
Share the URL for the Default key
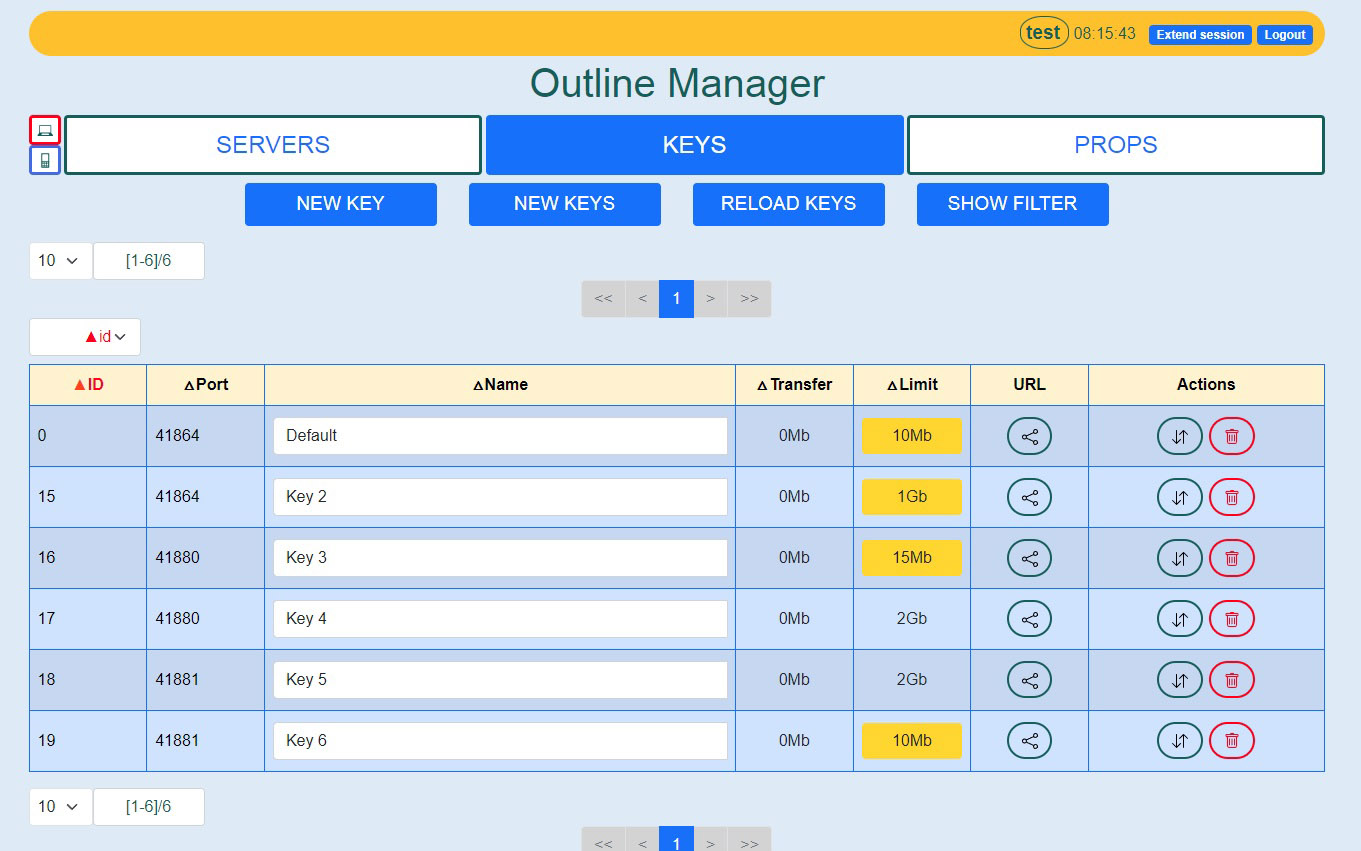[x=1030, y=436]
